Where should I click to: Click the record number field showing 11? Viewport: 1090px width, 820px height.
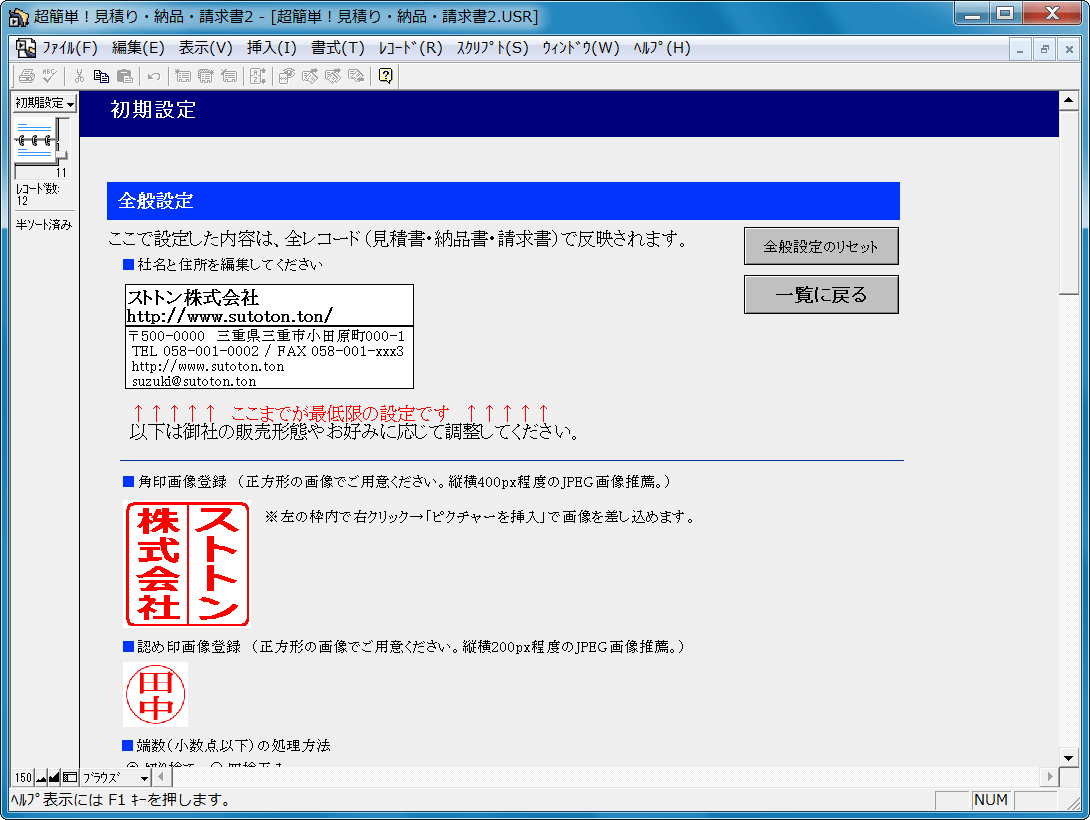click(x=42, y=172)
